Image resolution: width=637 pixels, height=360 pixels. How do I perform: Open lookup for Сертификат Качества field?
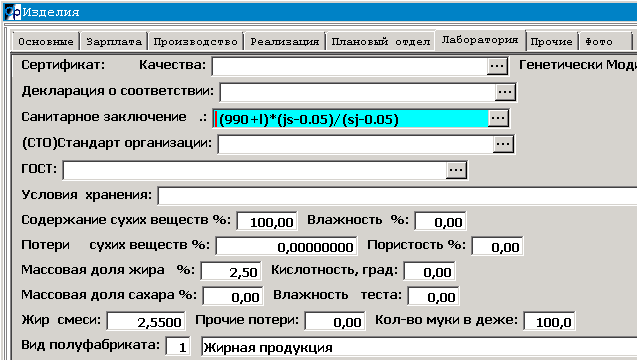(x=497, y=66)
